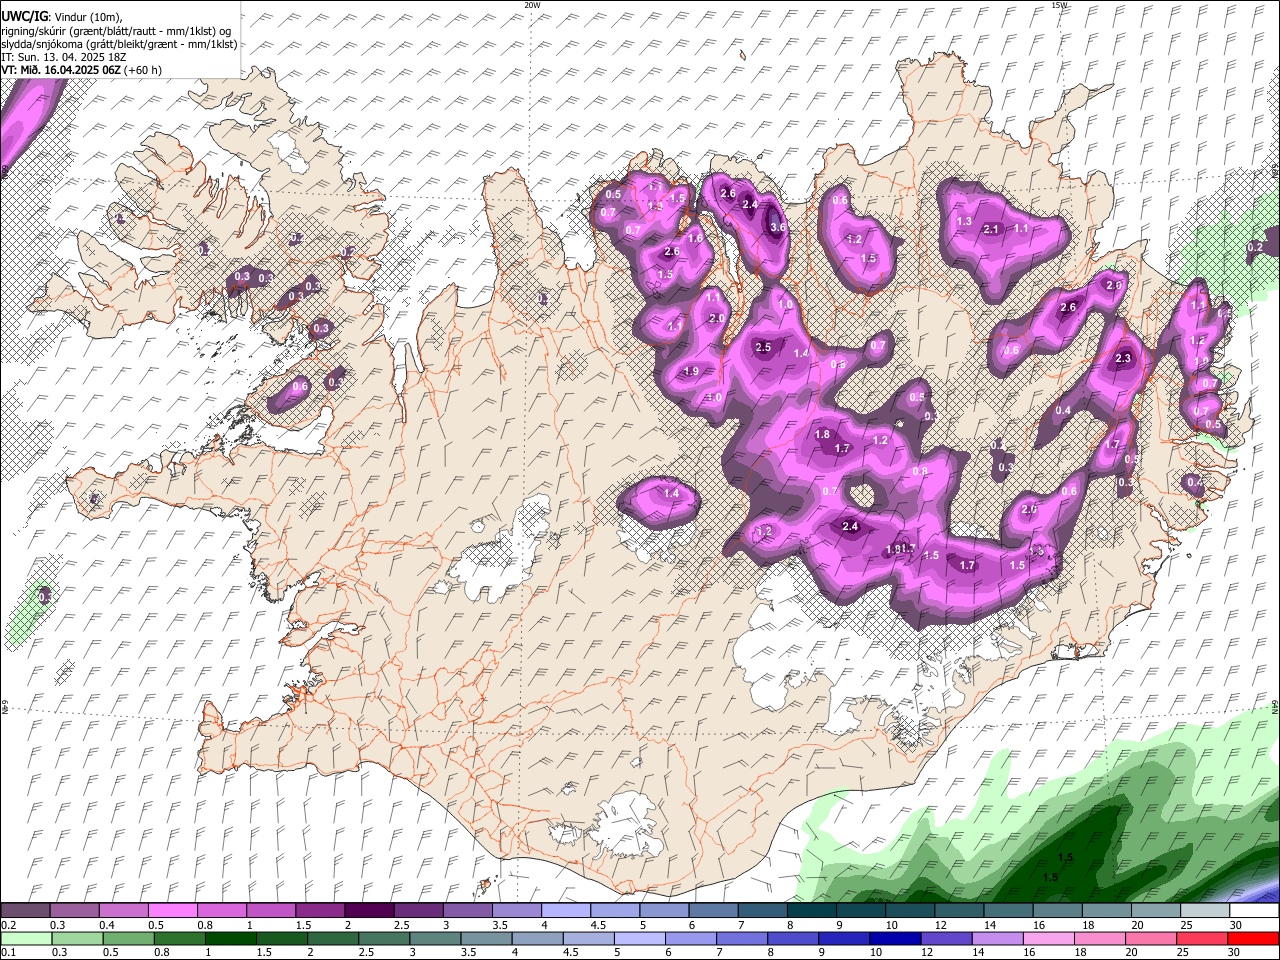The width and height of the screenshot is (1280, 960).
Task: Select the rose-red swatch labeled 25, lower legend
Action: (x=1203, y=938)
